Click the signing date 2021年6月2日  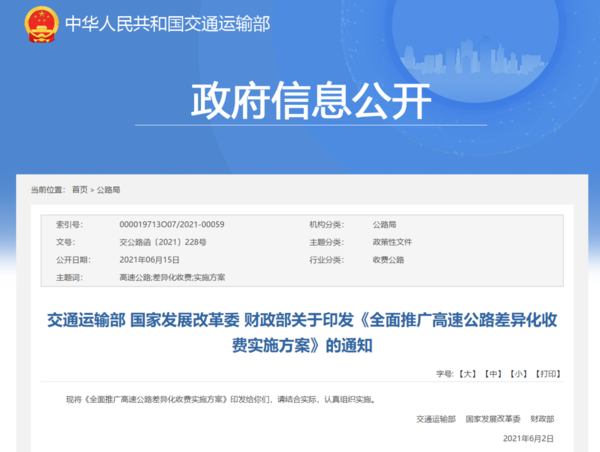tap(527, 438)
